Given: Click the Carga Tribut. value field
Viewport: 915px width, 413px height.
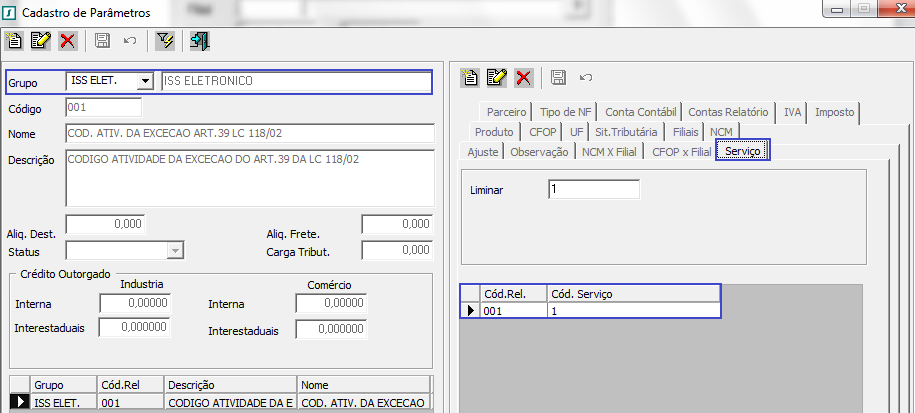Looking at the screenshot, I should [x=397, y=250].
